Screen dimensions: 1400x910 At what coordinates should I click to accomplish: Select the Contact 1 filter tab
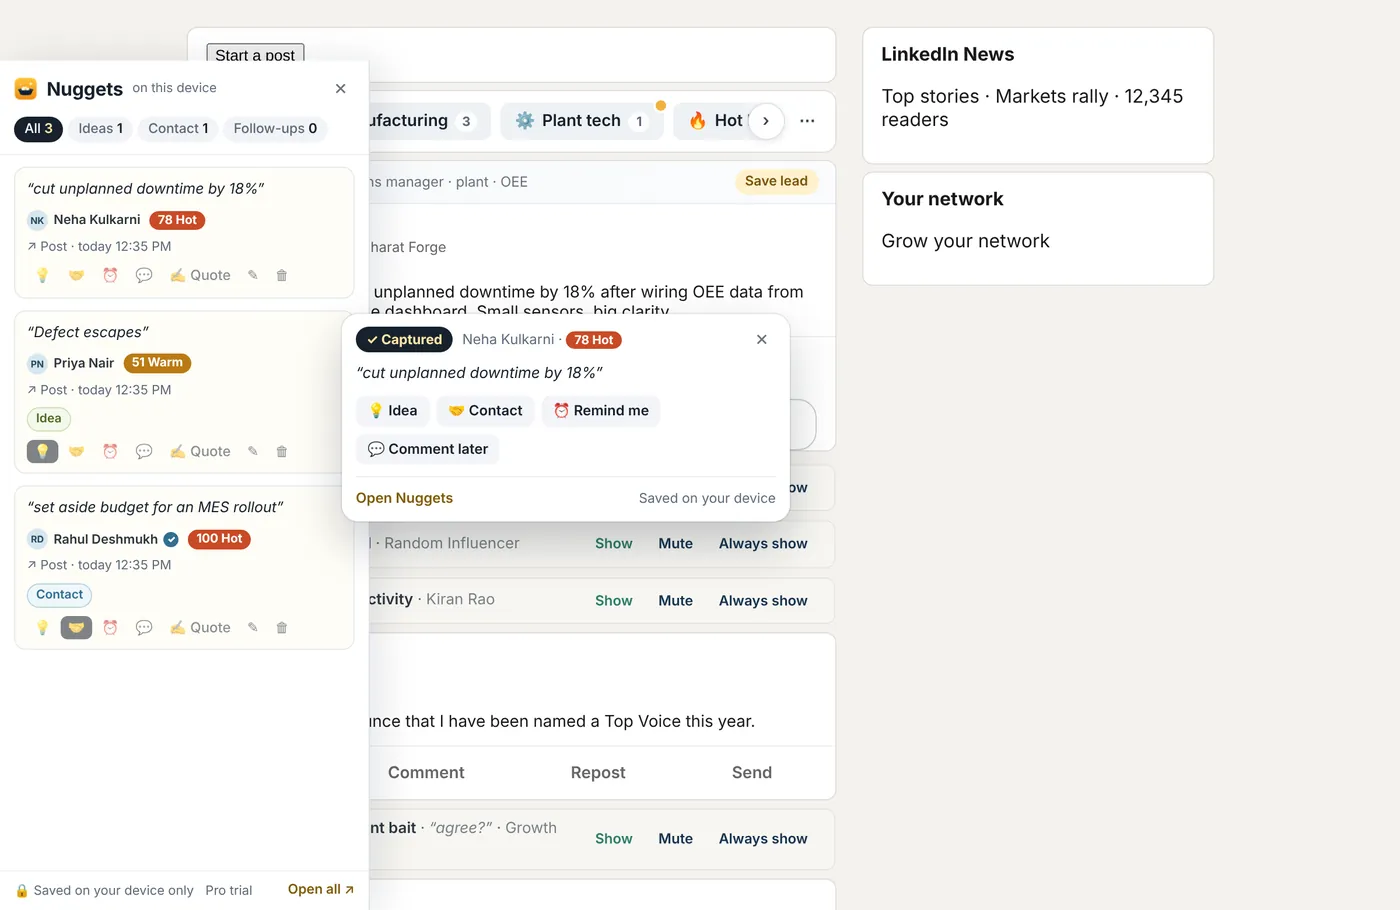(x=178, y=128)
